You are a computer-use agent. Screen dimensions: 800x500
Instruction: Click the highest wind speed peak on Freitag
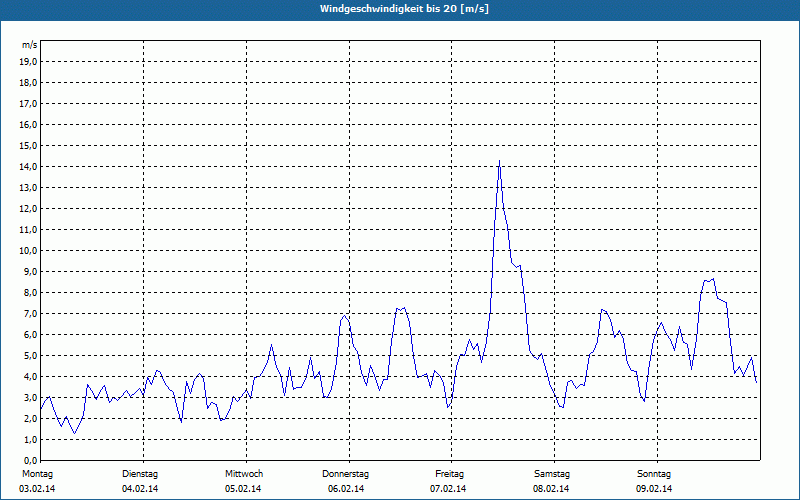pos(499,162)
